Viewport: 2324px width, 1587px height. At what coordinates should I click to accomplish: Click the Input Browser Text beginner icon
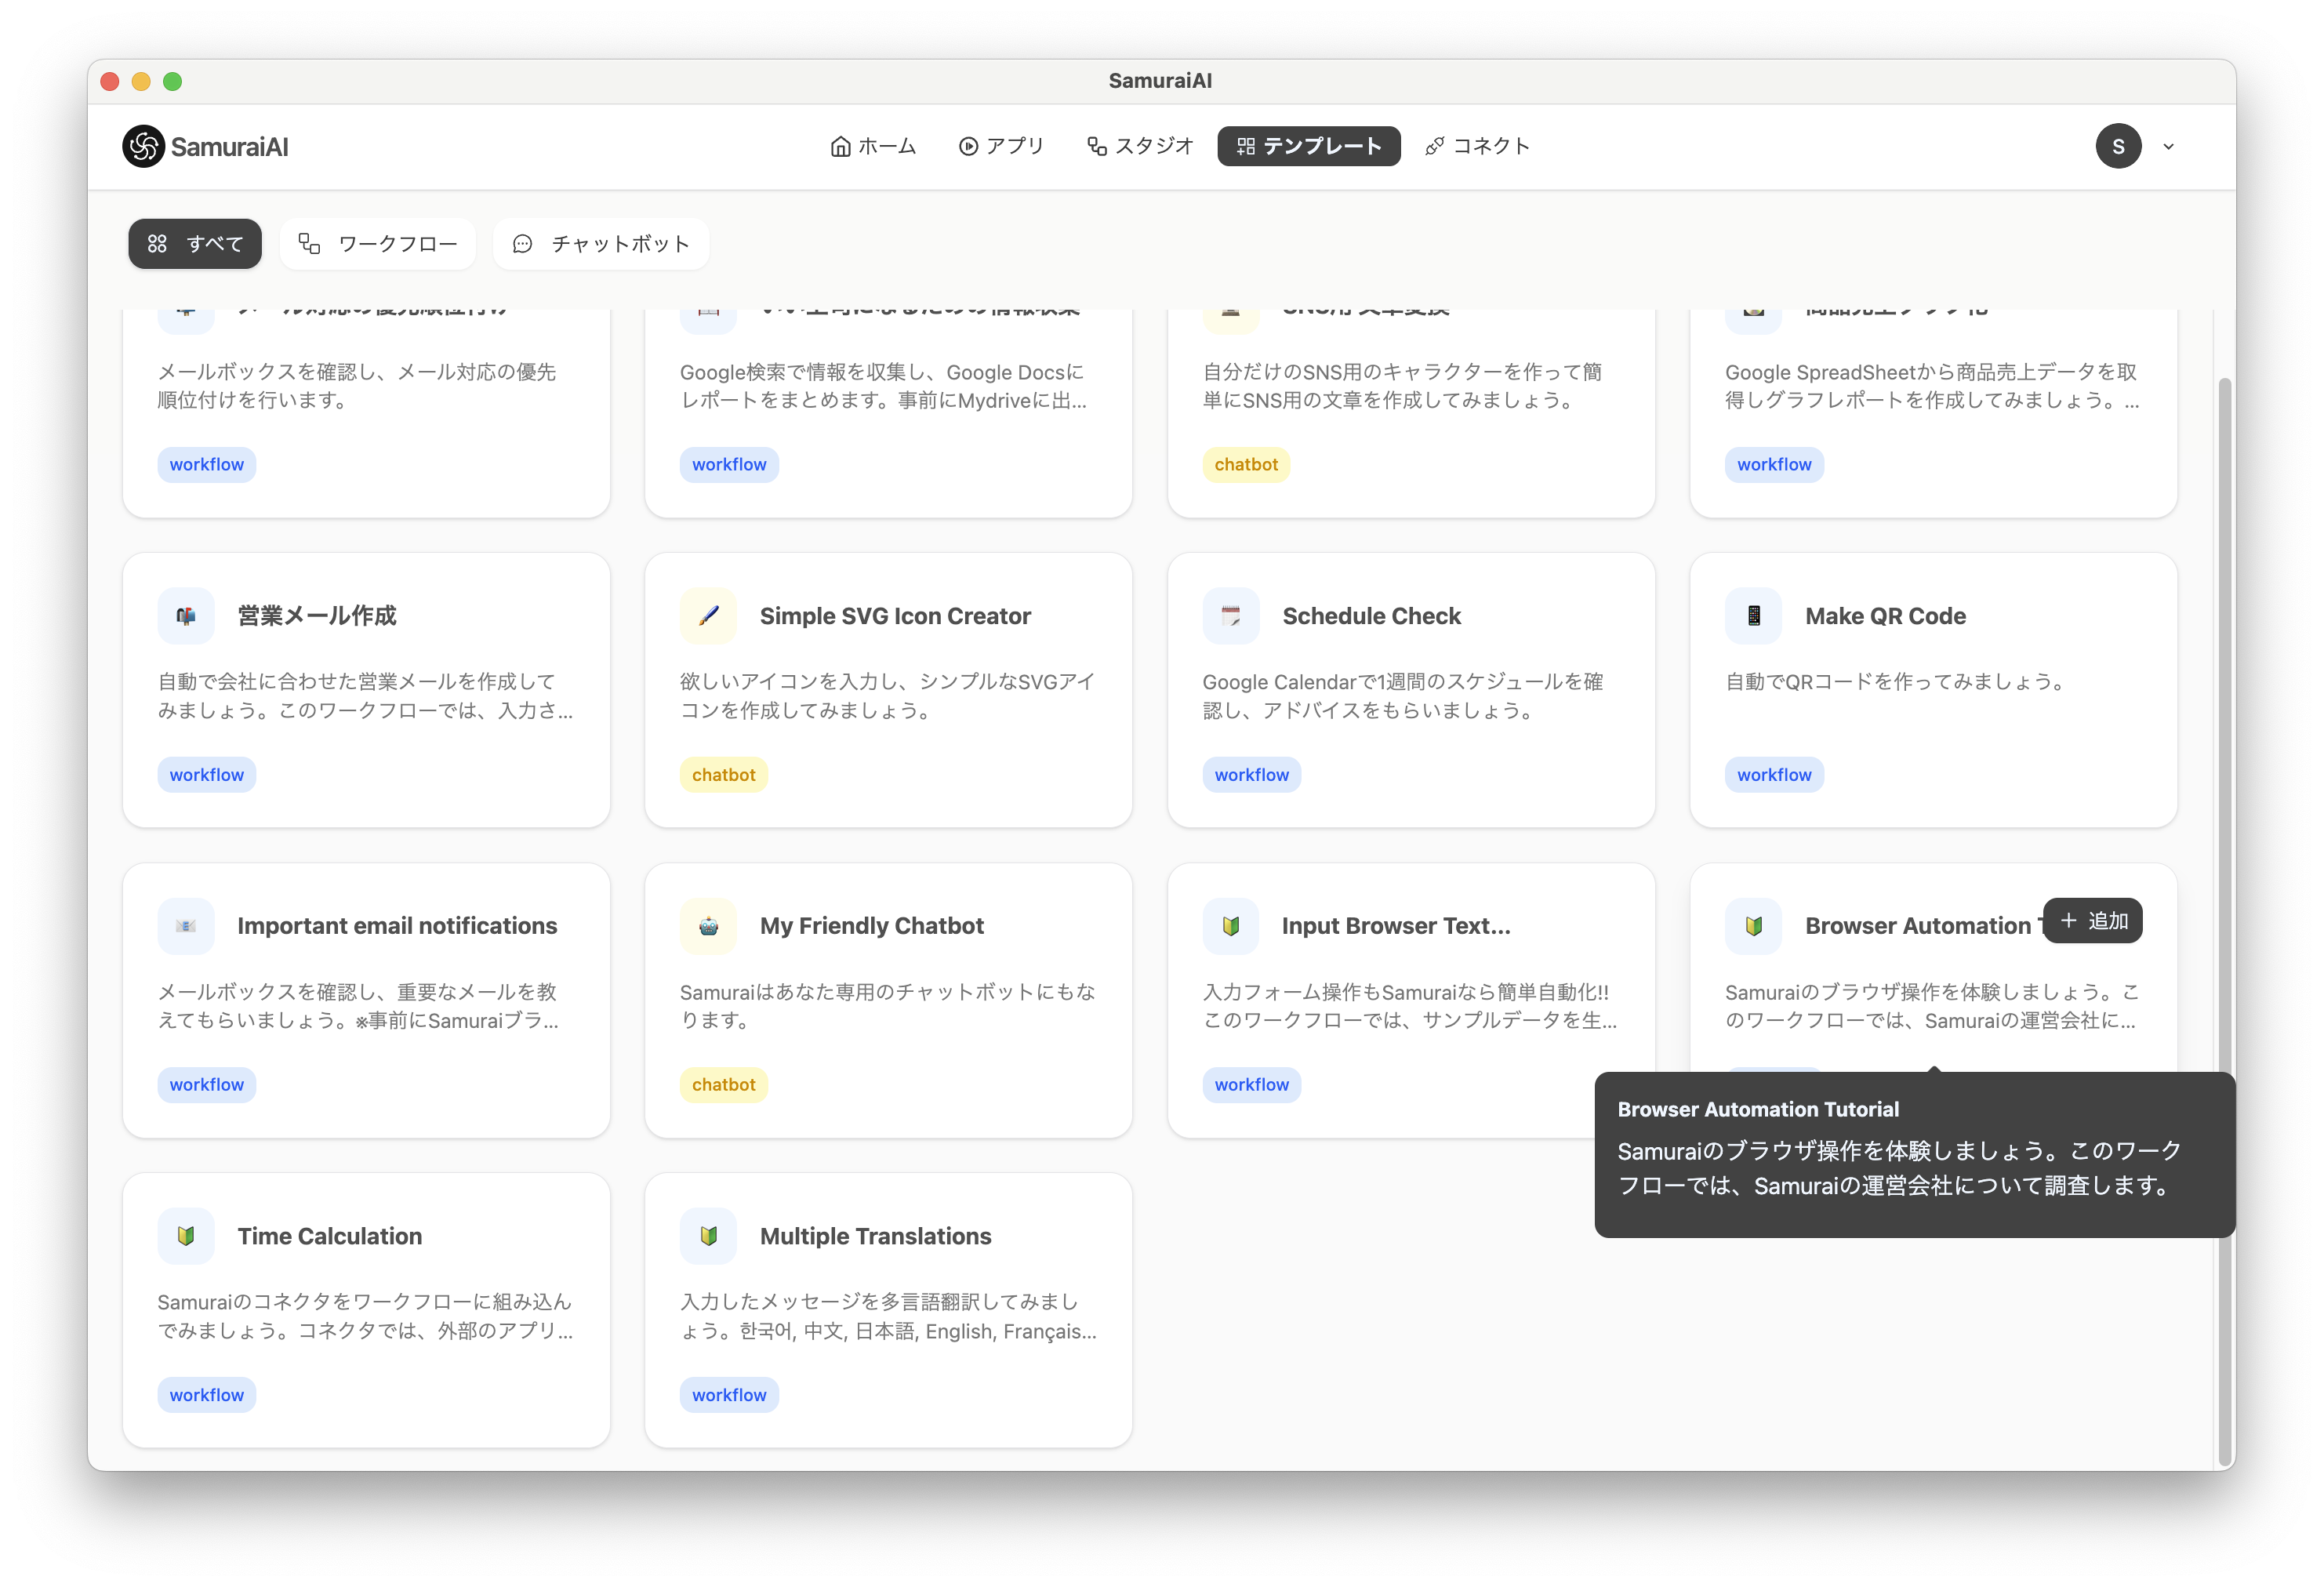point(1231,926)
